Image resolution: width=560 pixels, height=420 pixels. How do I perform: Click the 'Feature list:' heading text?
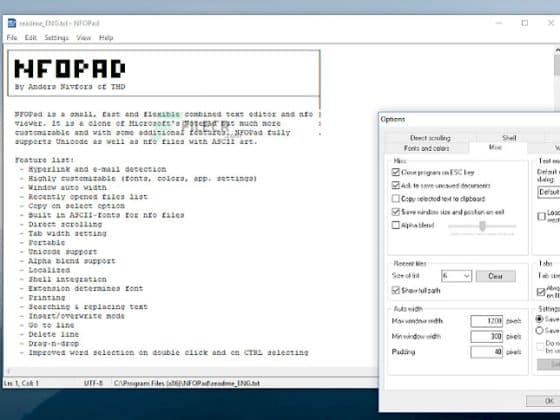point(45,160)
